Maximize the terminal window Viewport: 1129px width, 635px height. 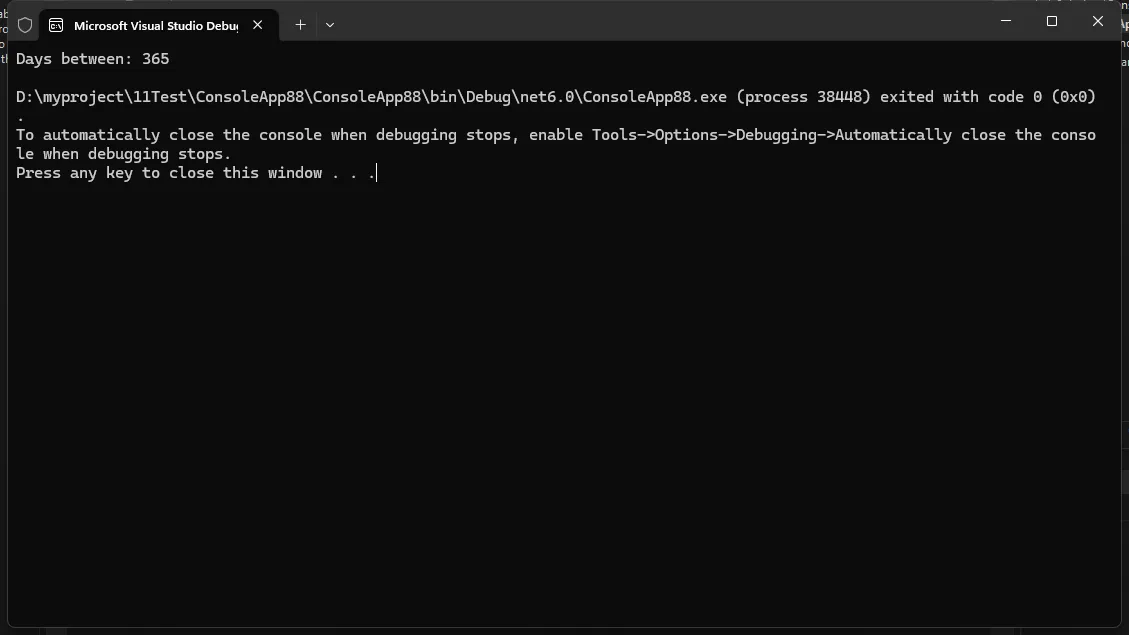tap(1051, 21)
